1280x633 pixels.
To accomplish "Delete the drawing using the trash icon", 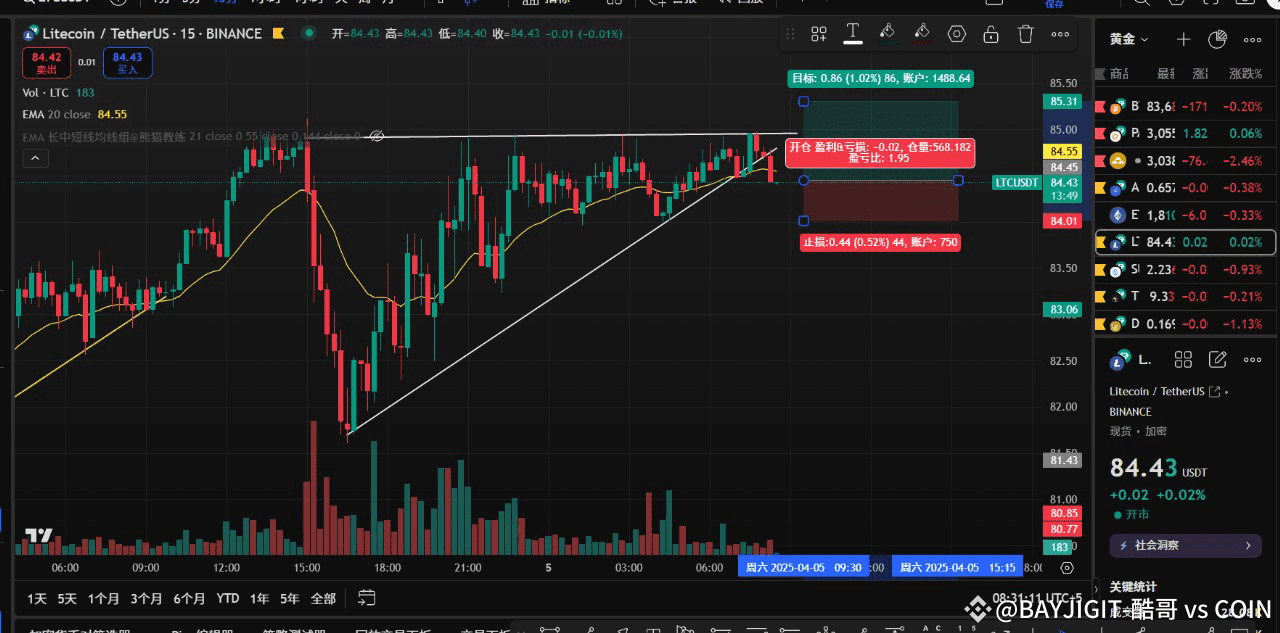I will [1024, 34].
